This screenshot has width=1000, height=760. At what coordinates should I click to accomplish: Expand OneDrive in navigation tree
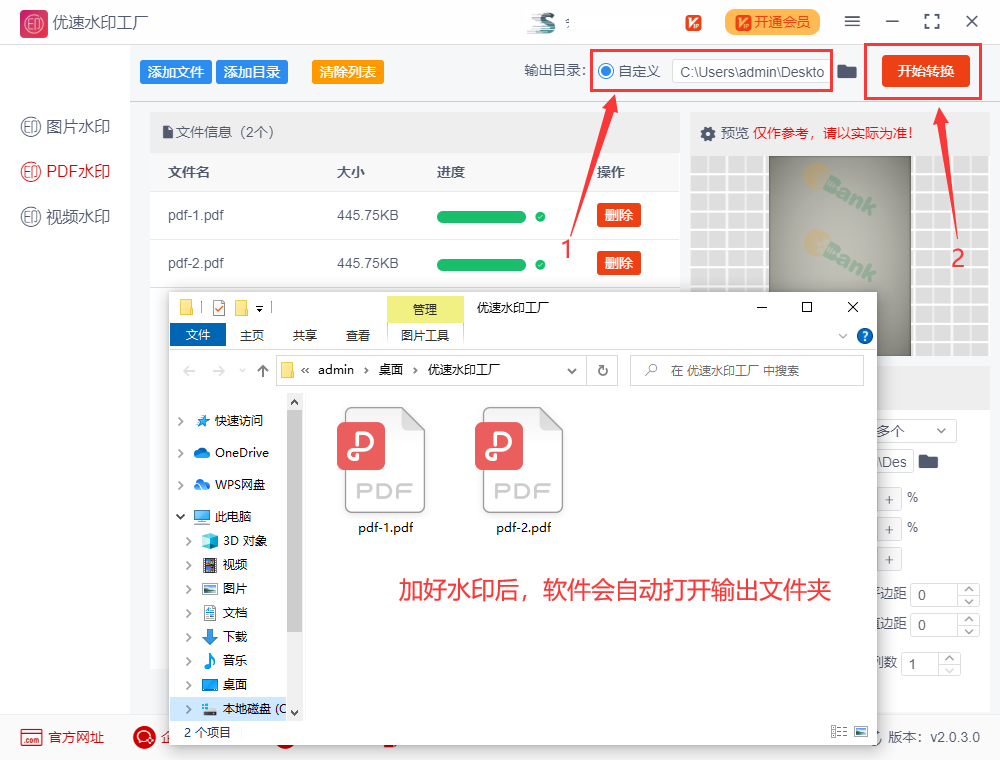[x=180, y=453]
